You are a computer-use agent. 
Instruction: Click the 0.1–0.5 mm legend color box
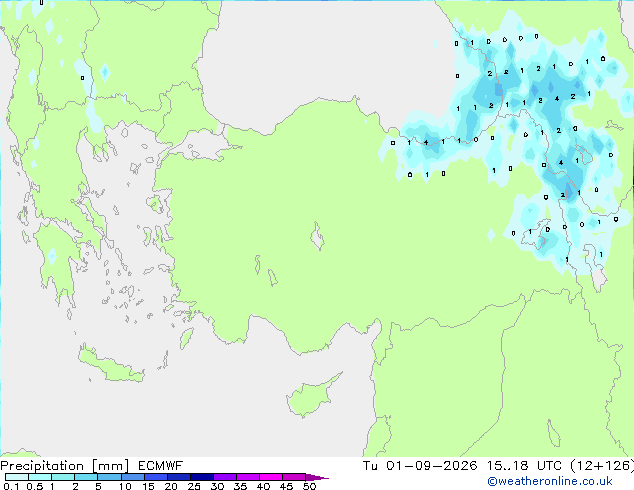[x=17, y=477]
